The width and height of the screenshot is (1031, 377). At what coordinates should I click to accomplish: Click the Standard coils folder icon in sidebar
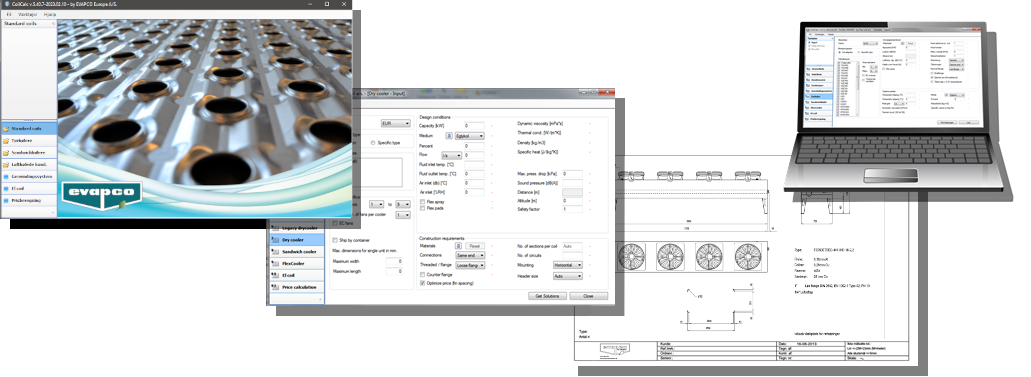tap(7, 128)
